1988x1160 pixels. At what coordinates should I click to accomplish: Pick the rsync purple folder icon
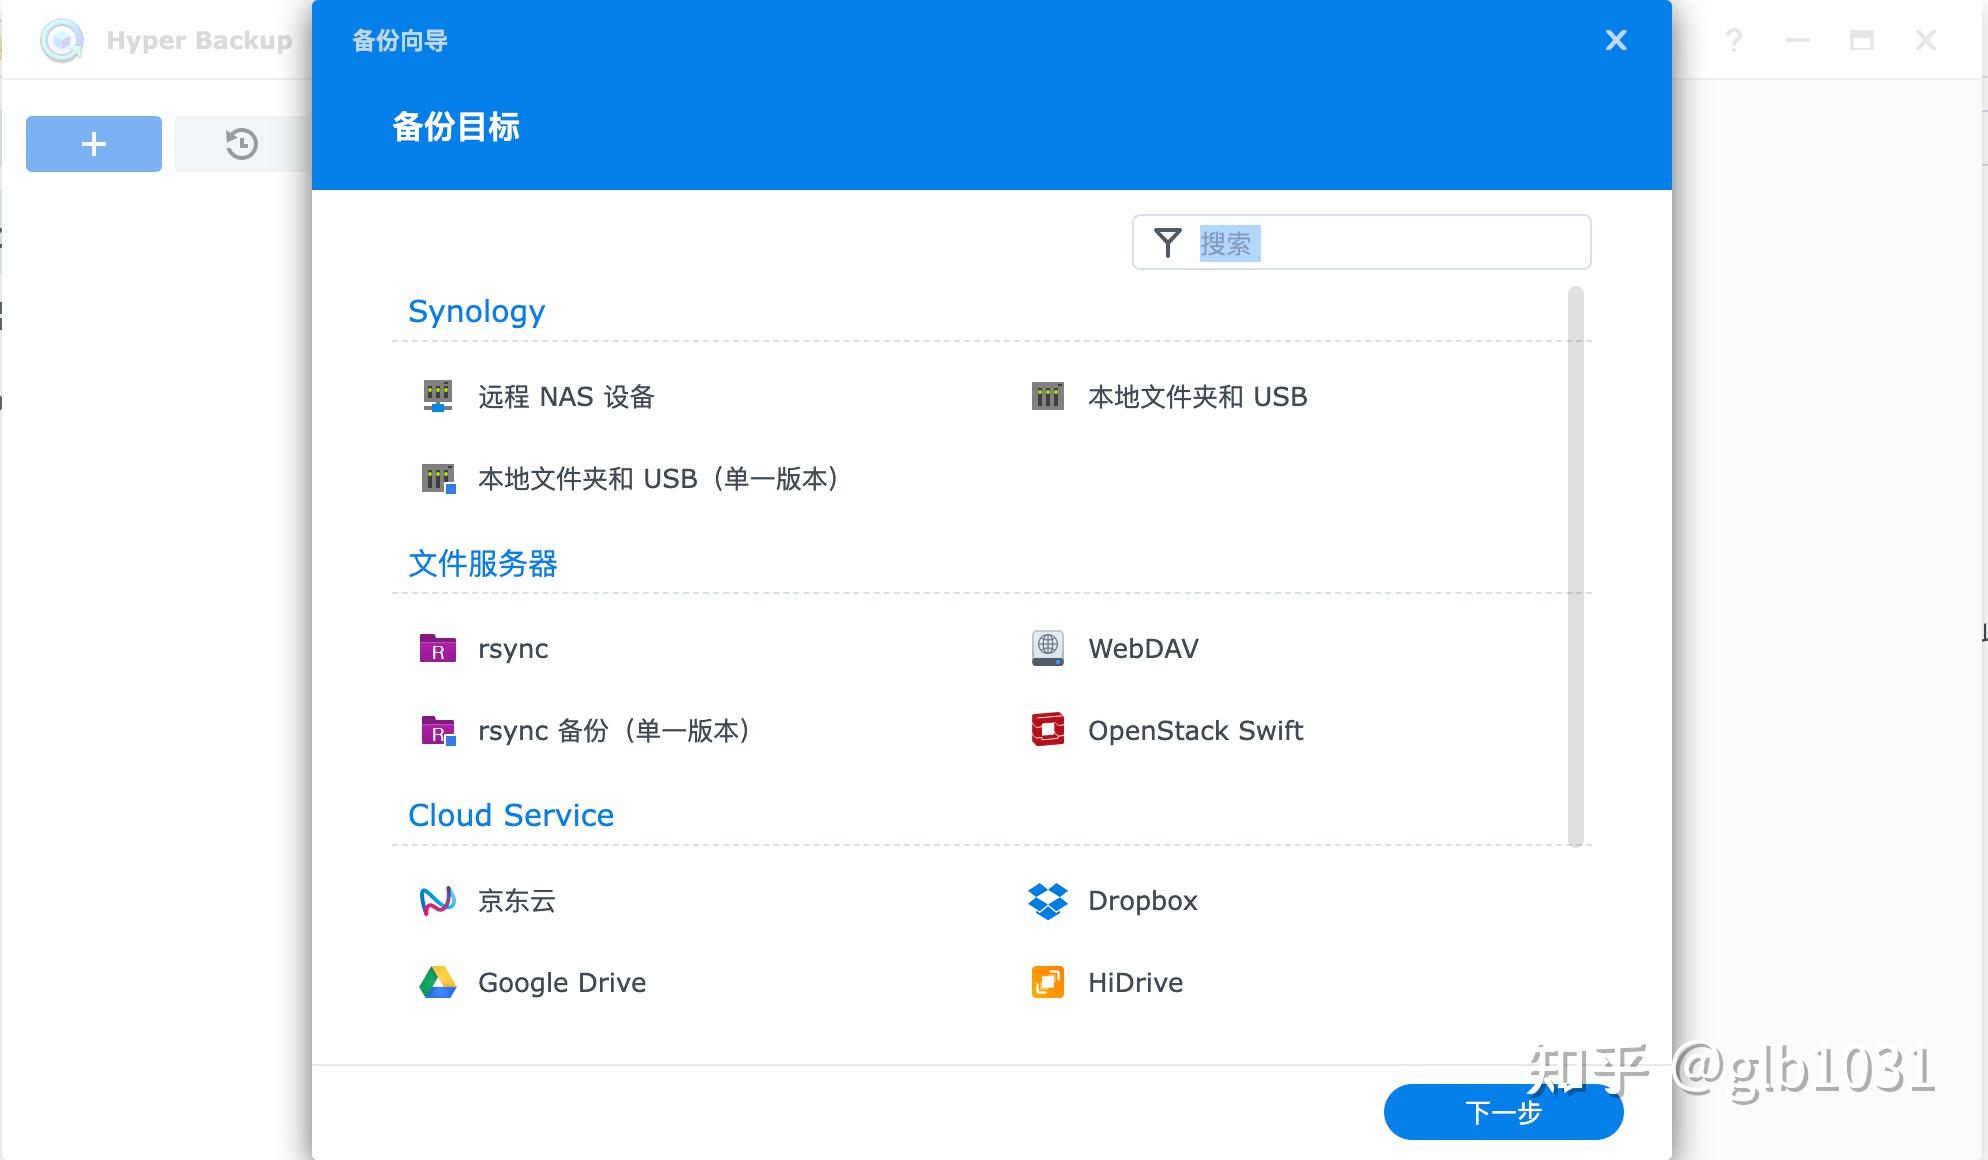pyautogui.click(x=437, y=649)
